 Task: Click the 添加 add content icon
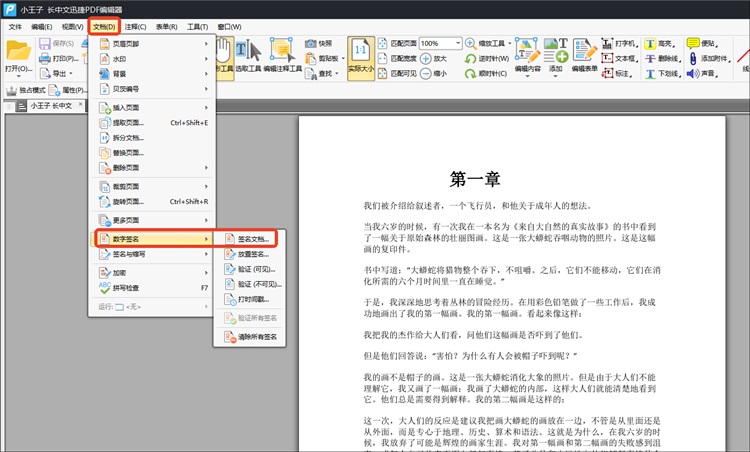555,50
